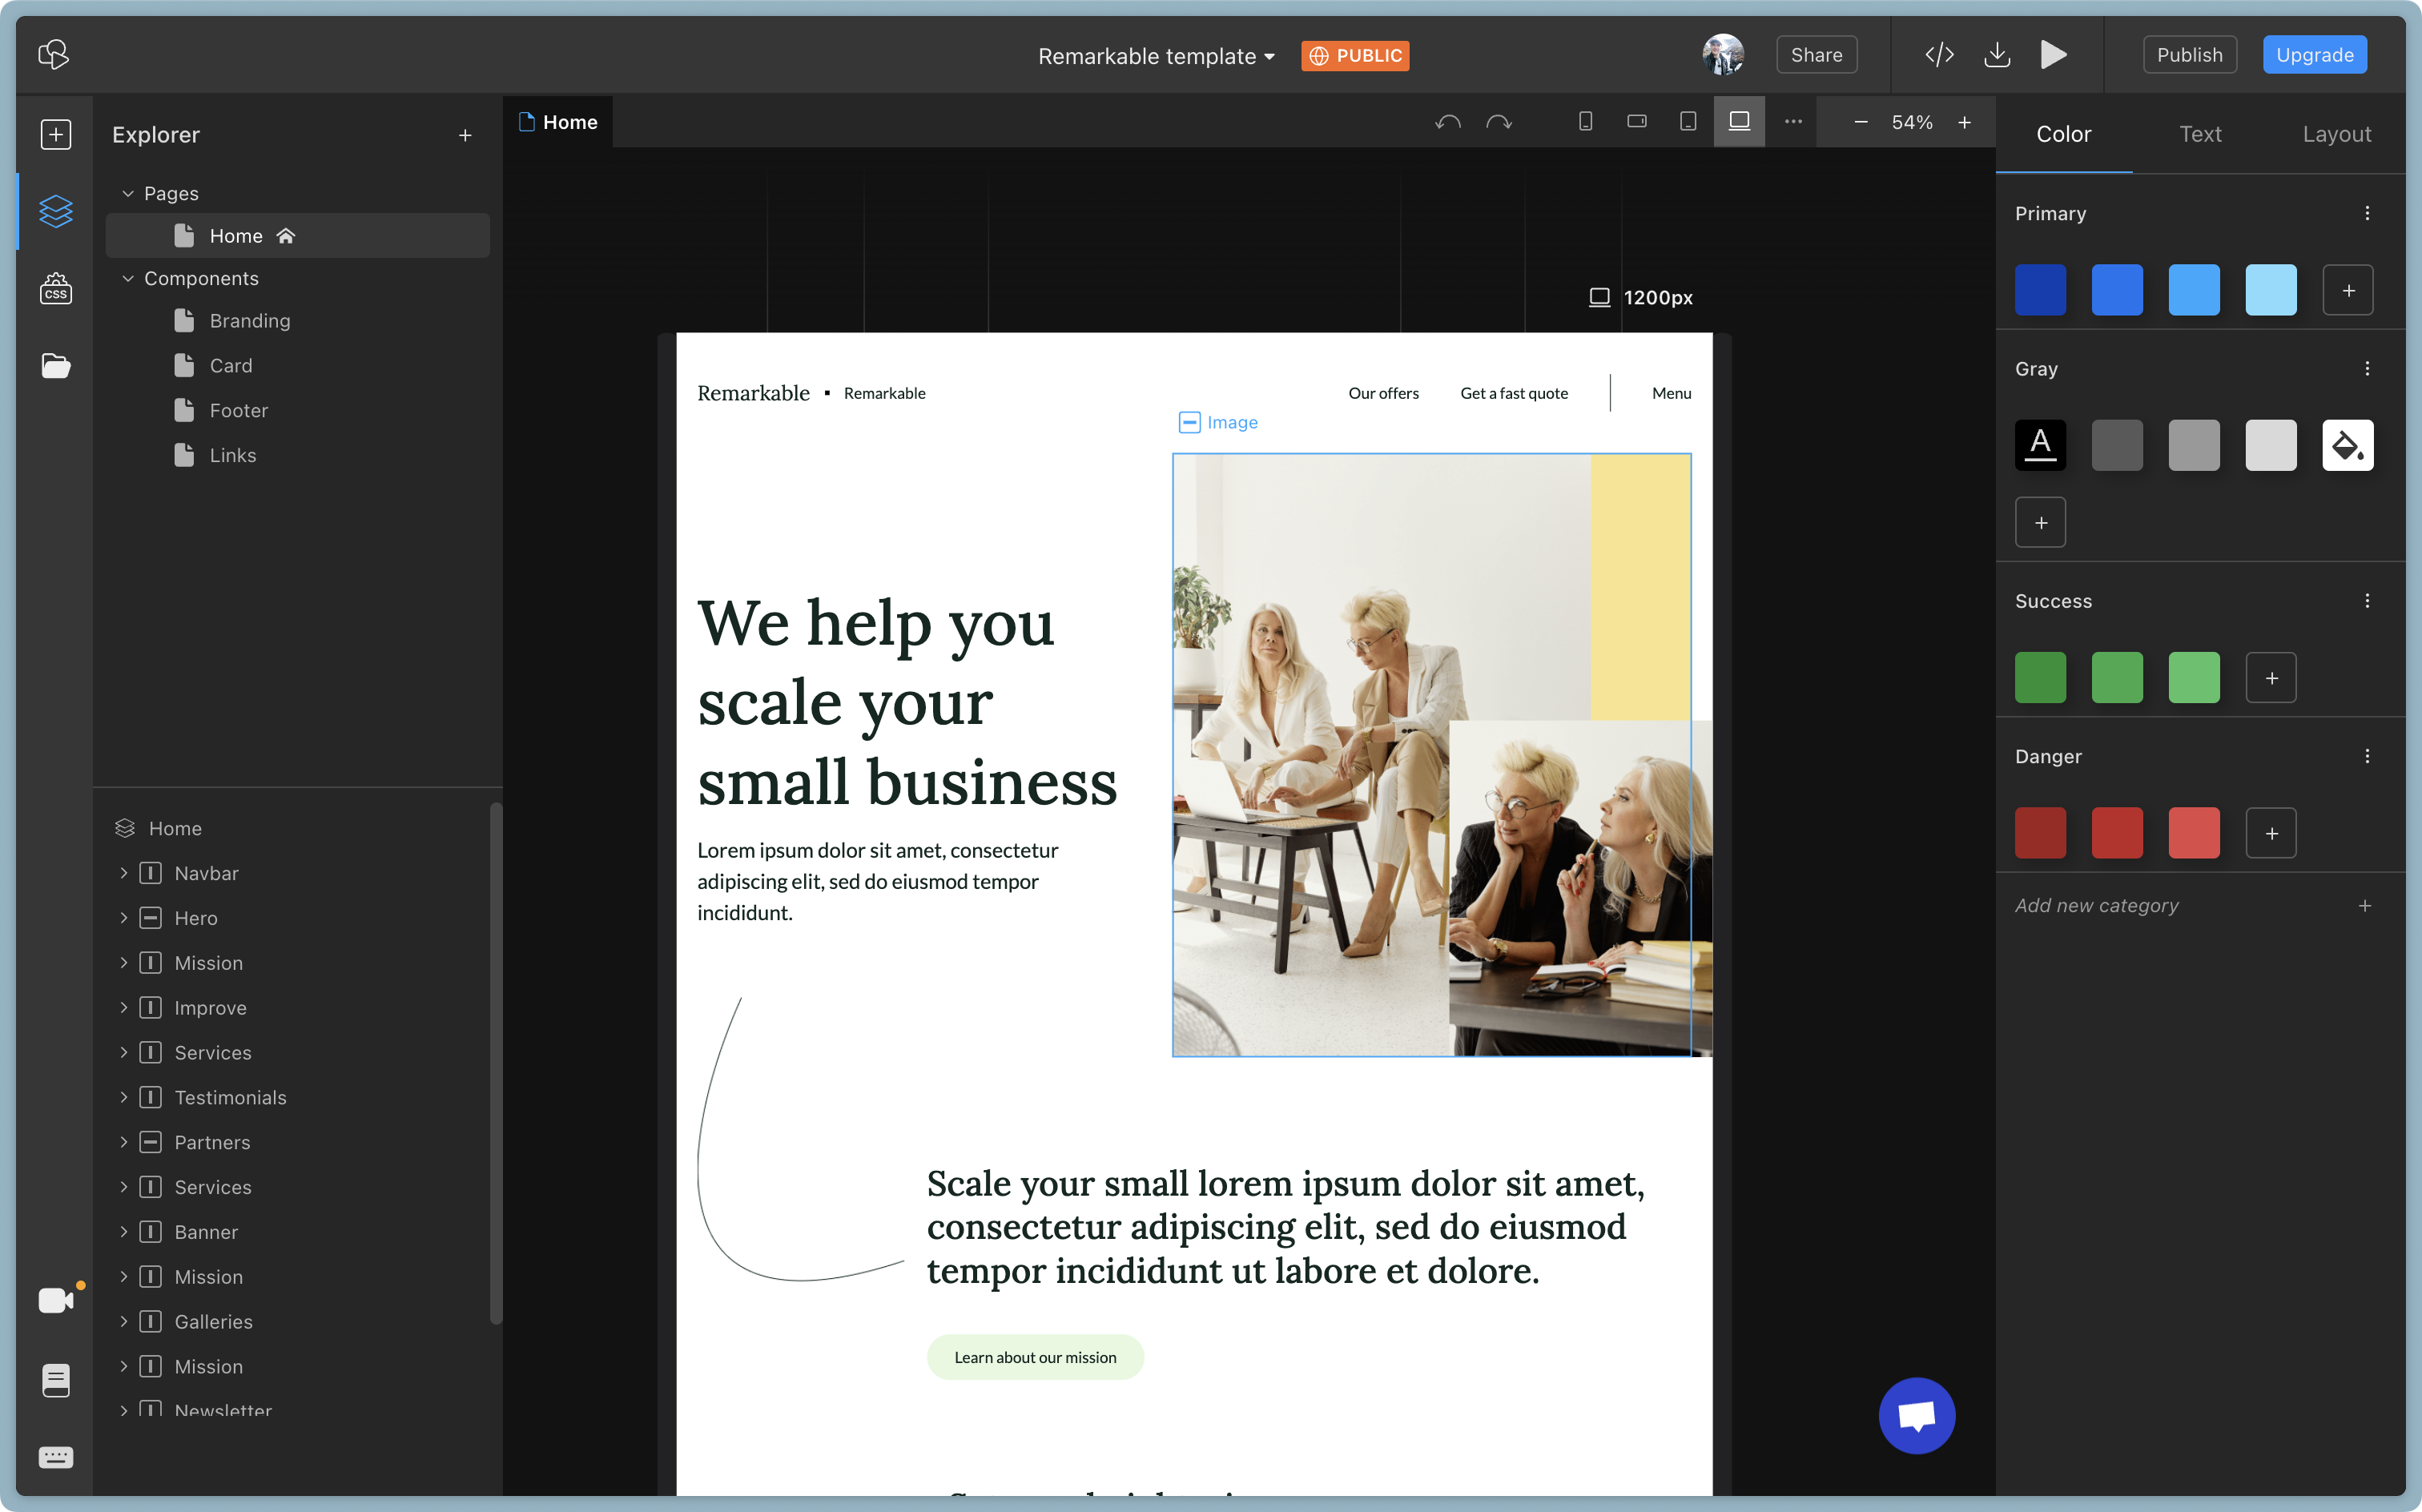This screenshot has width=2422, height=1512.
Task: Expand the Banner layer
Action: (x=124, y=1232)
